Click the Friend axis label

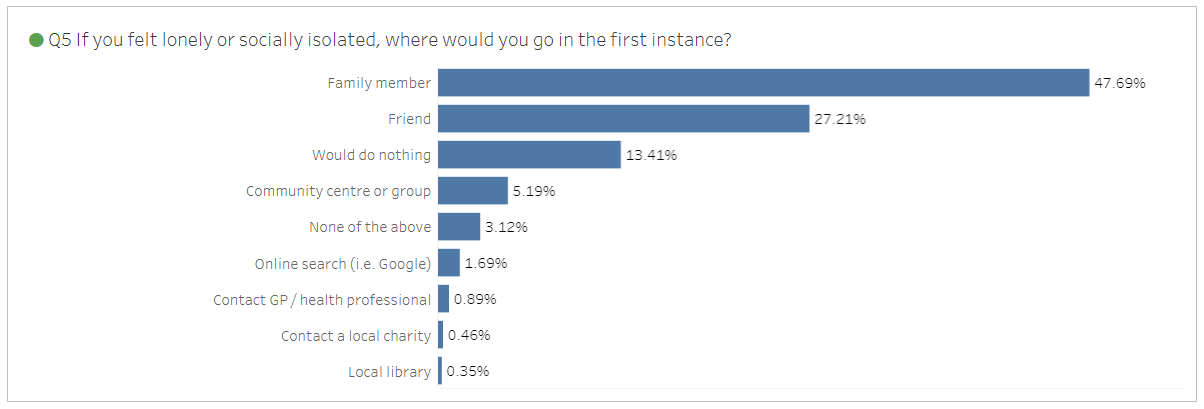410,119
